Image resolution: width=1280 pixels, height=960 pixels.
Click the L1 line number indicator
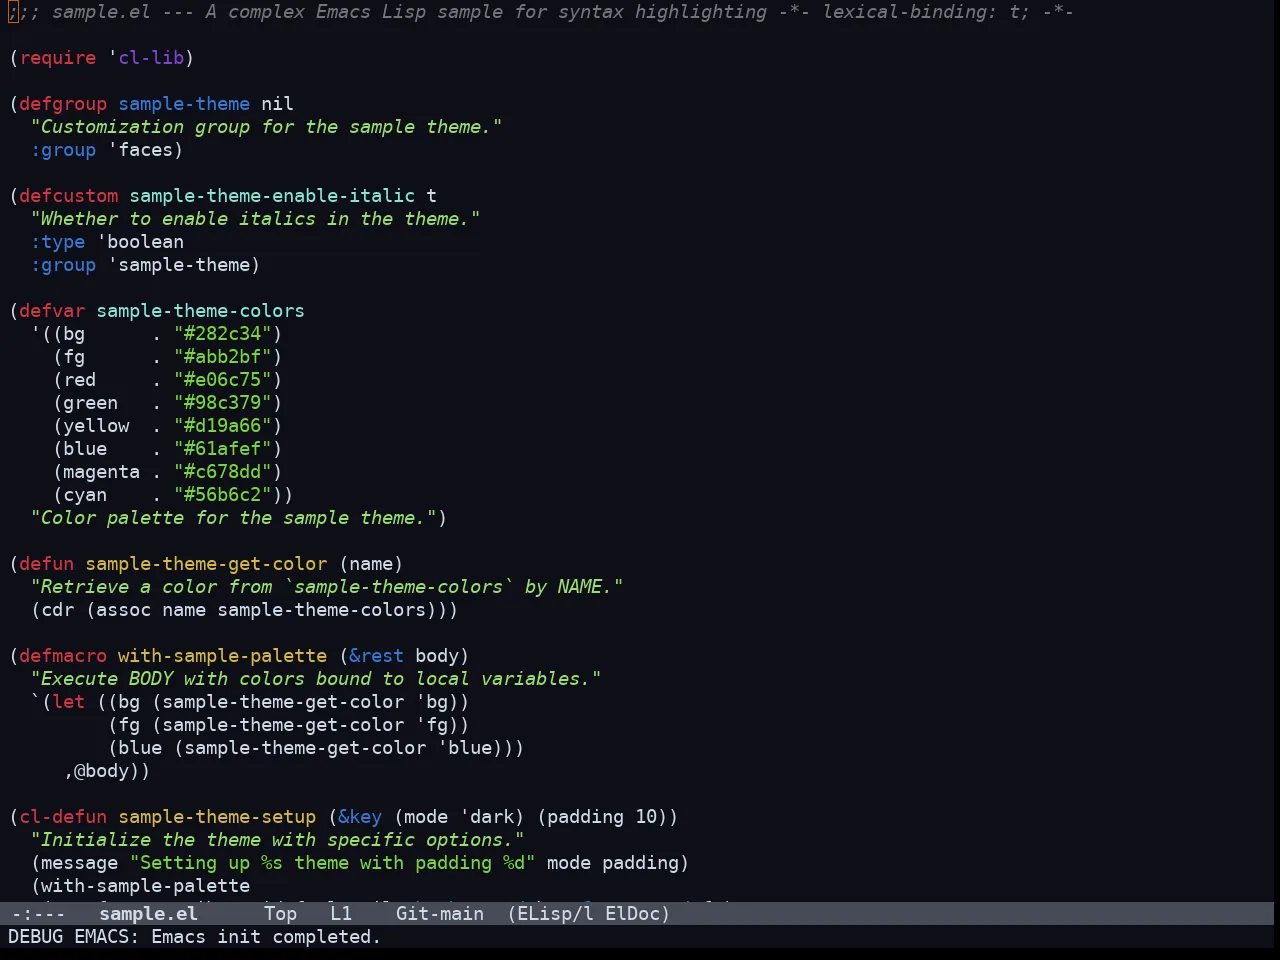[341, 913]
